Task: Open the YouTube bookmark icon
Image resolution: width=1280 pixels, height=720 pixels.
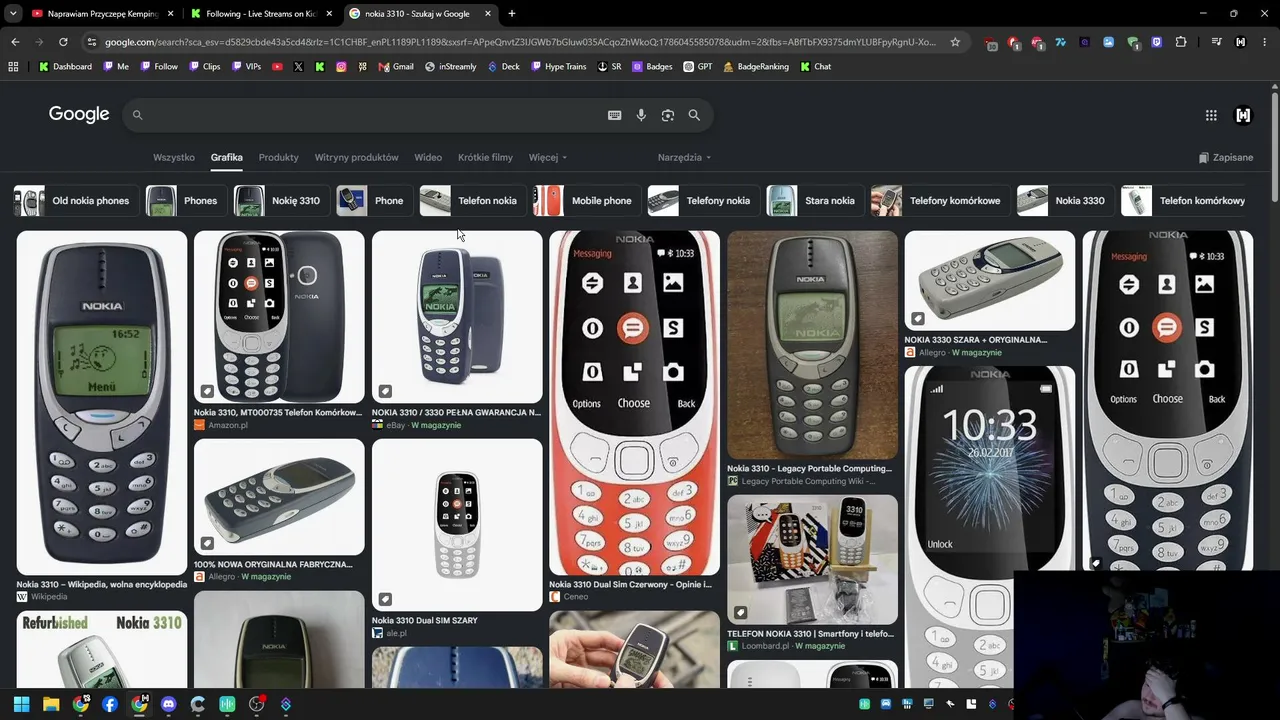Action: 277,67
